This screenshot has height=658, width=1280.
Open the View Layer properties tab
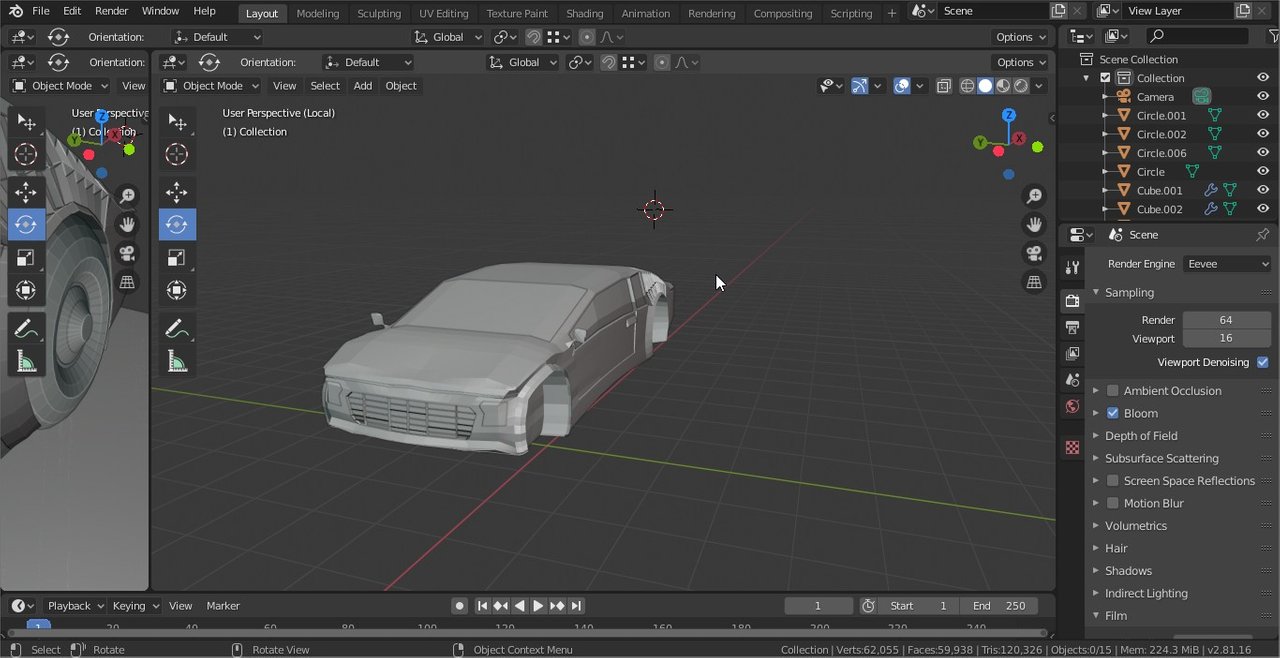1072,353
